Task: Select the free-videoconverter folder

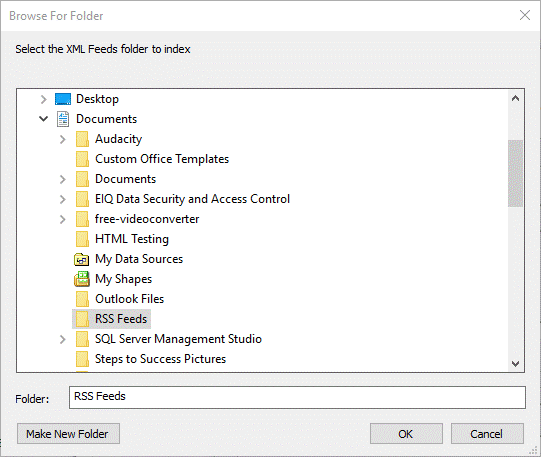Action: click(x=147, y=219)
